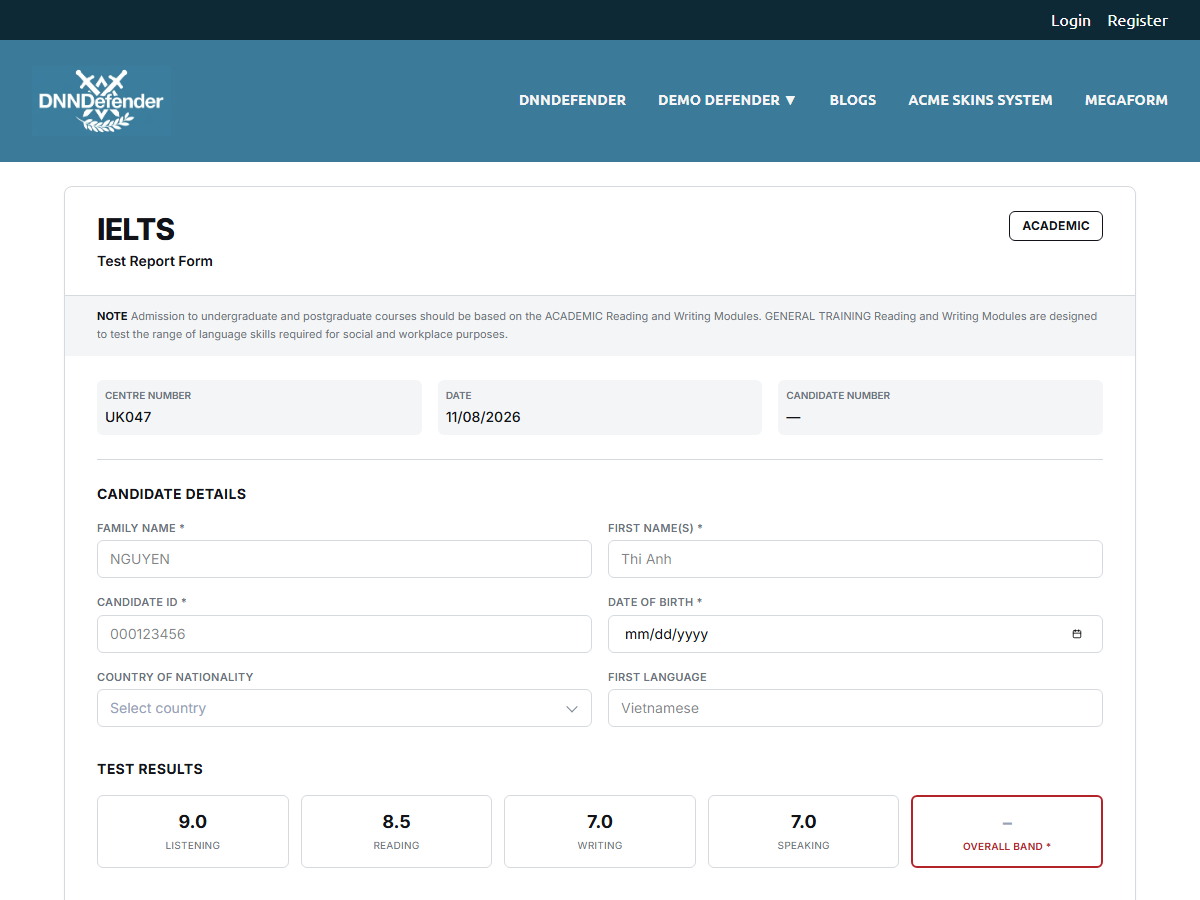Open the MegaForm menu item

coord(1126,100)
